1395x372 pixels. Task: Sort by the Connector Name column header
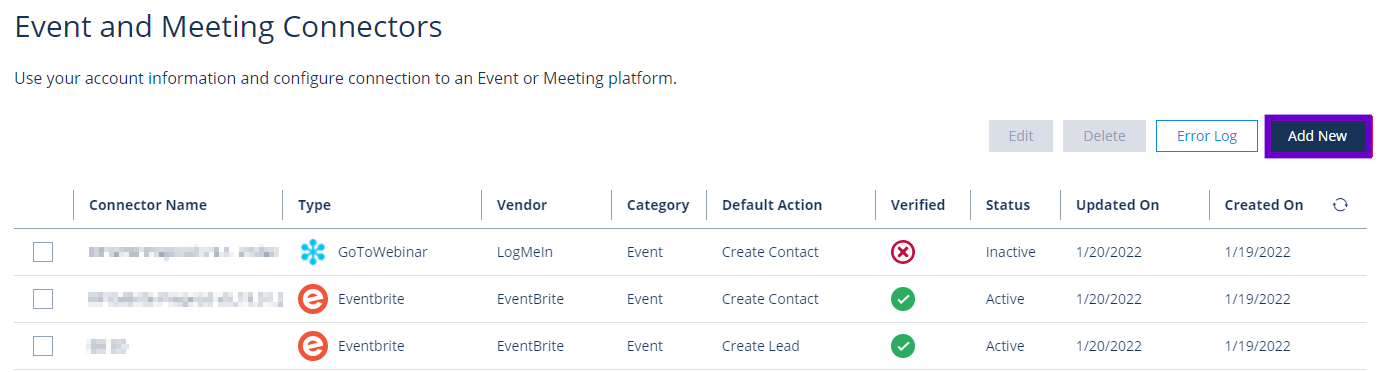coord(148,205)
